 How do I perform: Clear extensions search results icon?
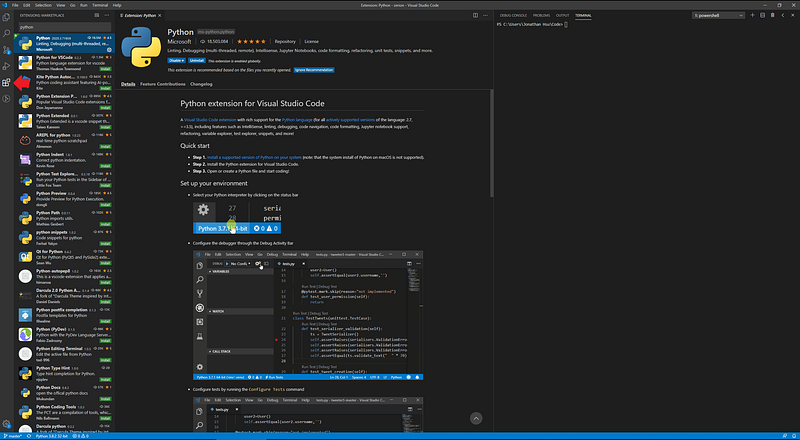pos(97,15)
